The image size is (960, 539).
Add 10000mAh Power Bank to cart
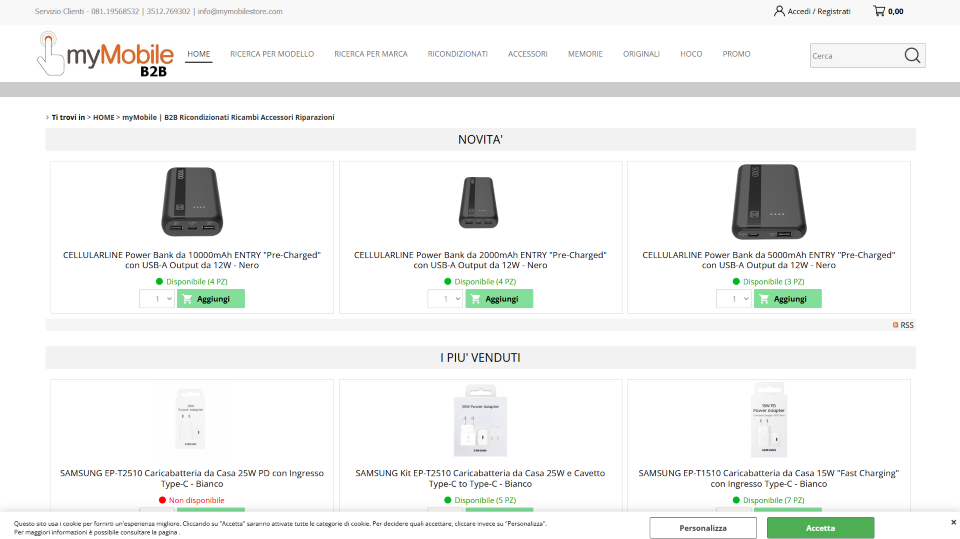(211, 299)
